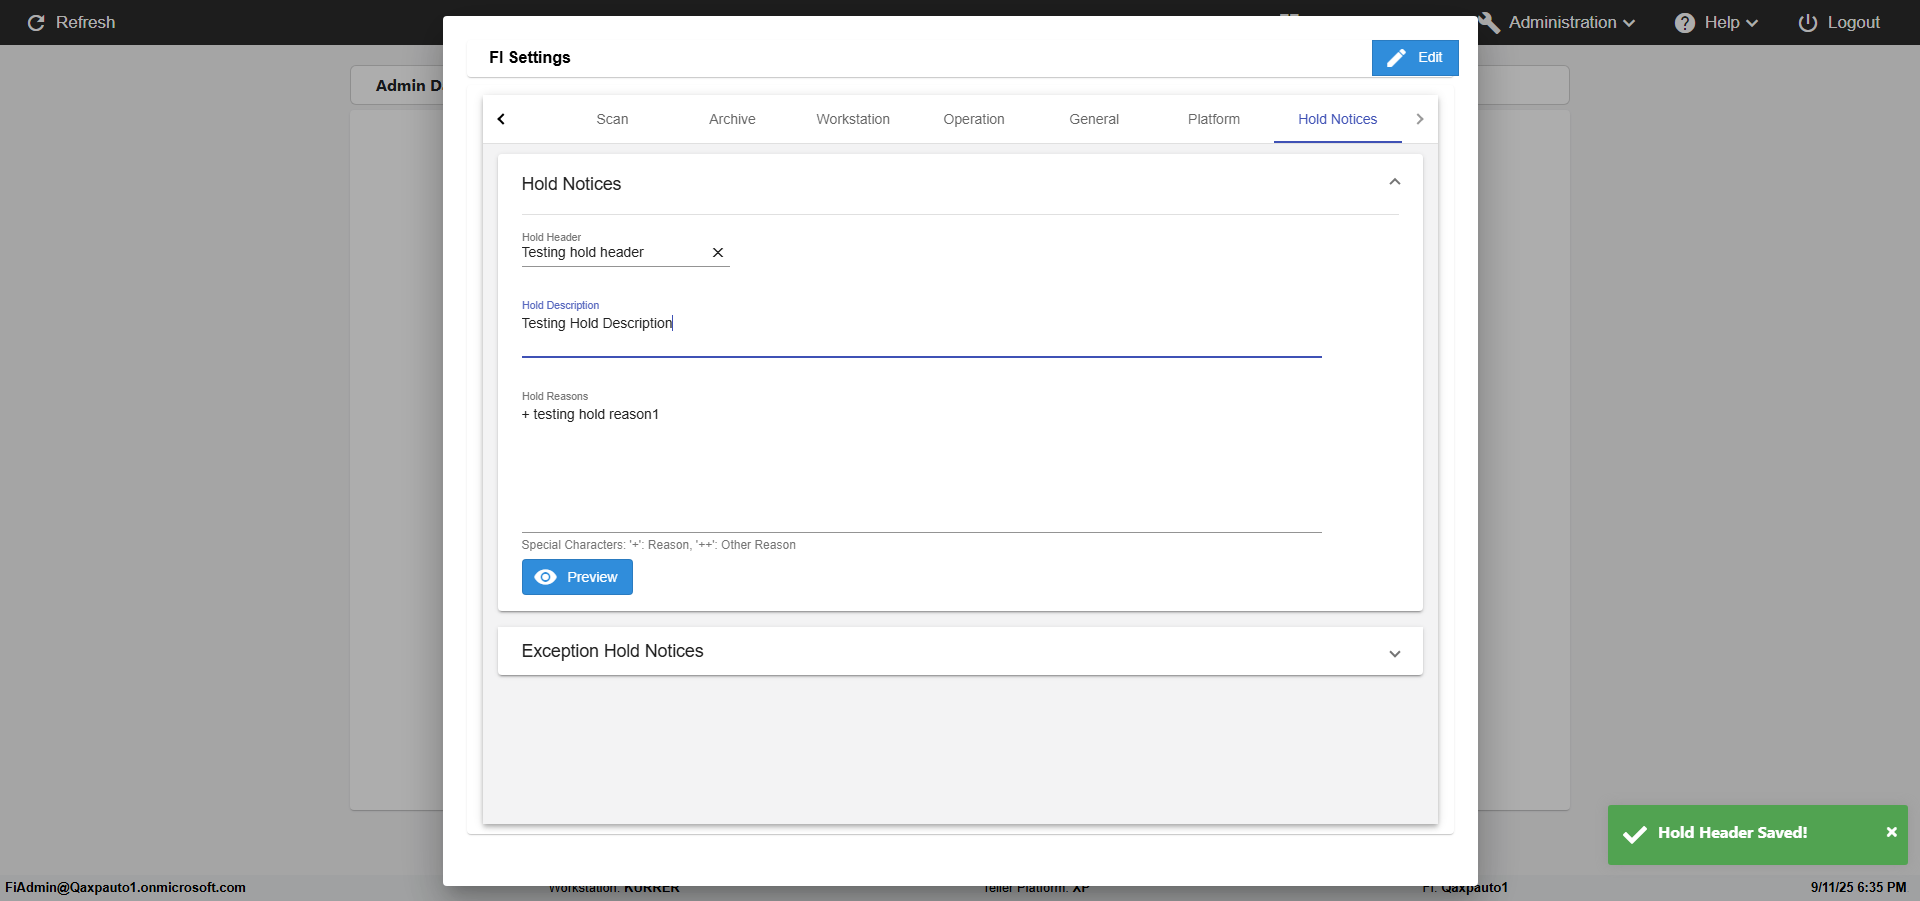This screenshot has height=901, width=1920.
Task: Click the Preview button with eye icon
Action: 577,577
